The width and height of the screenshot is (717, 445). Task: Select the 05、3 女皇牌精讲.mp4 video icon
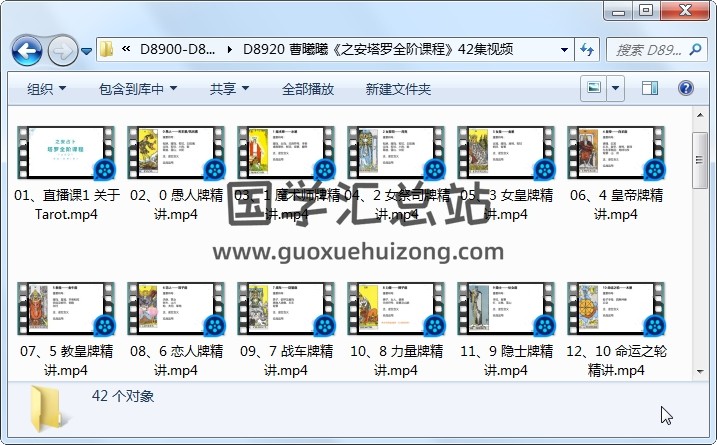(x=506, y=153)
